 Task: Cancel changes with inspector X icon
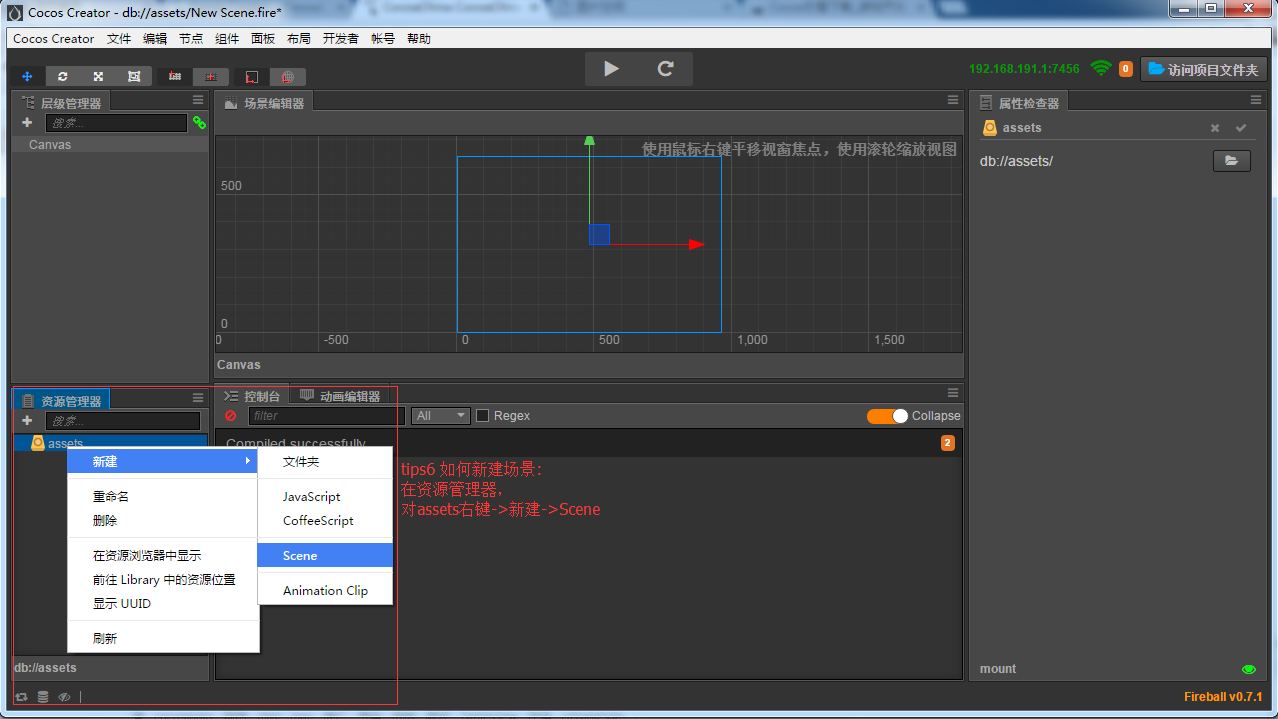1215,128
